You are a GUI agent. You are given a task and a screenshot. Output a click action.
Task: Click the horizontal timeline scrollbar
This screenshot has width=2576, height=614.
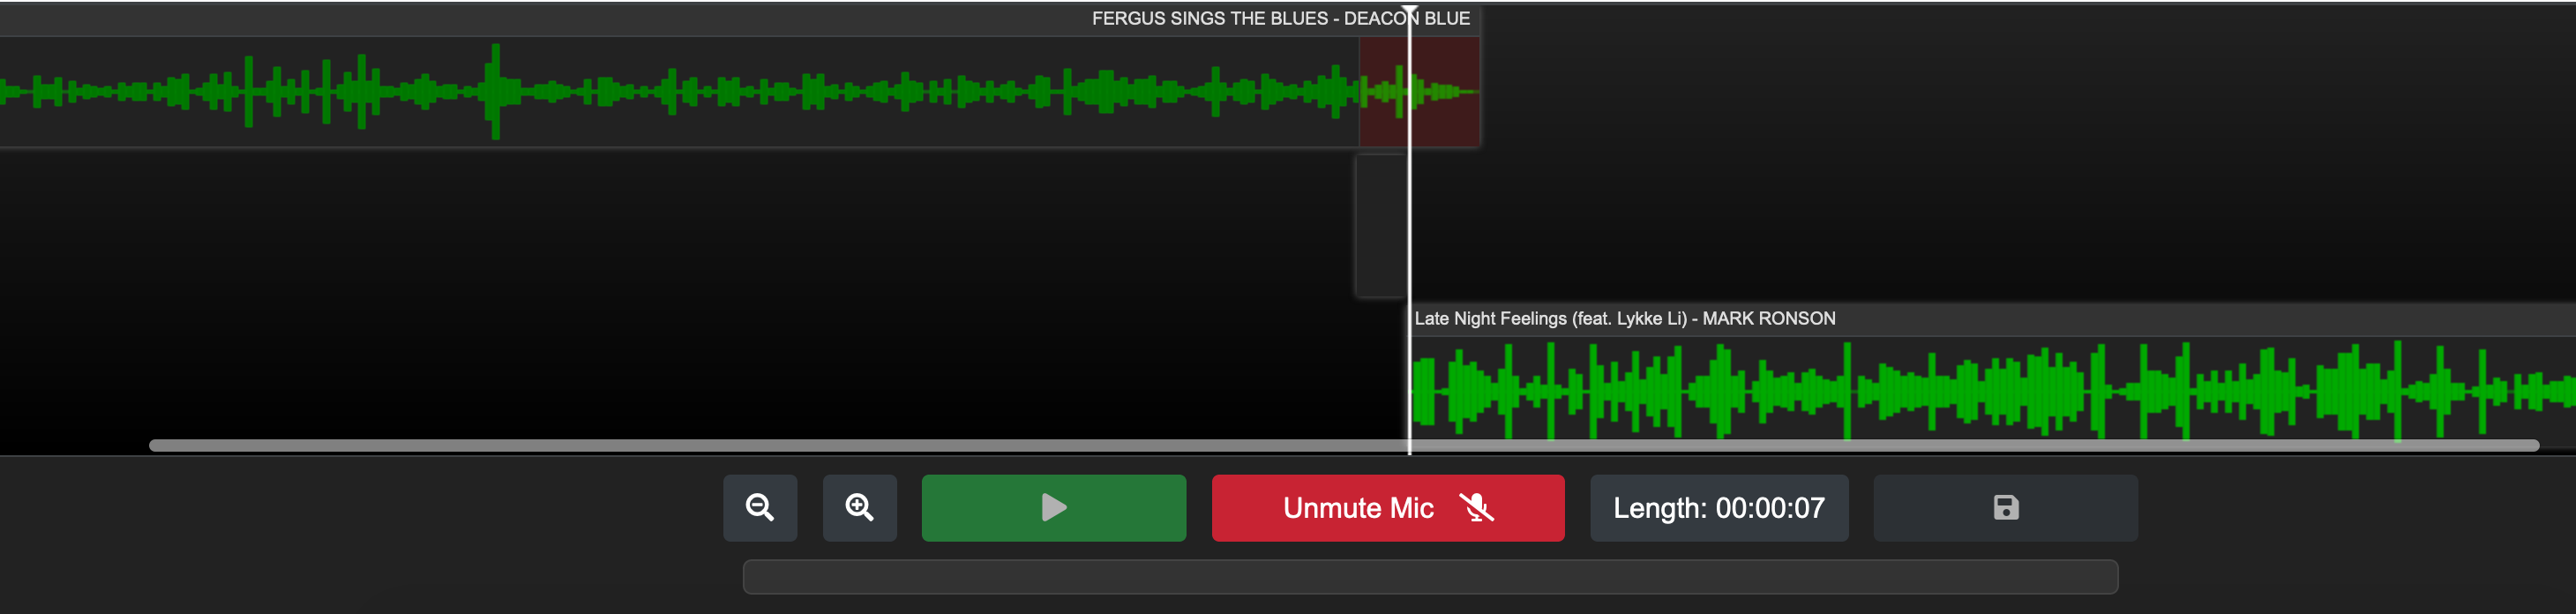1344,445
